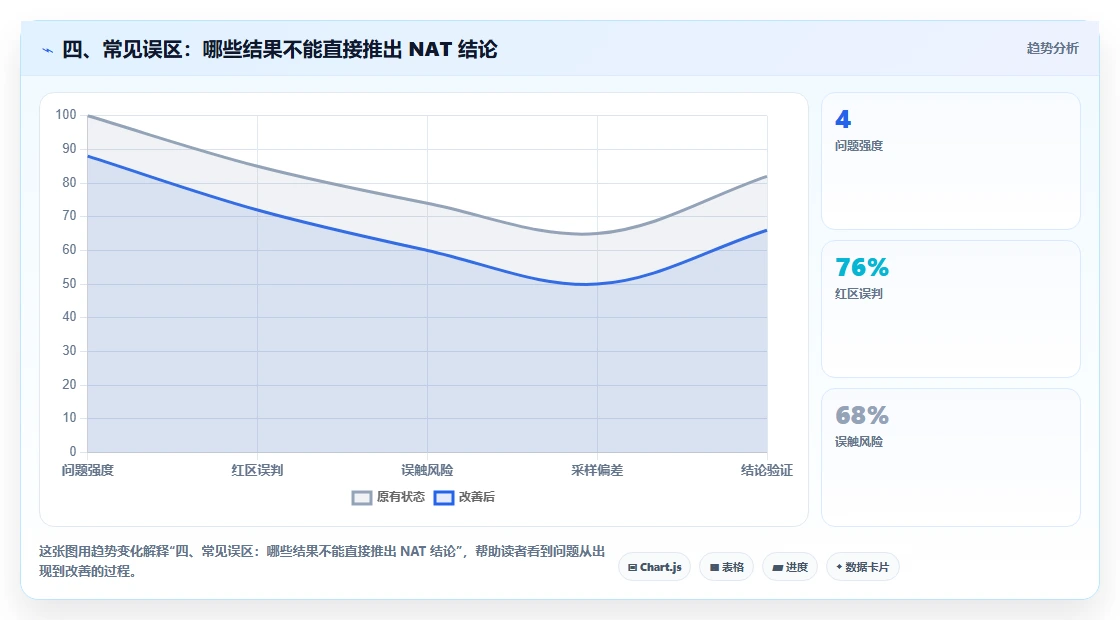Click the 红区误判 x-axis label
Image resolution: width=1120 pixels, height=620 pixels.
click(257, 470)
